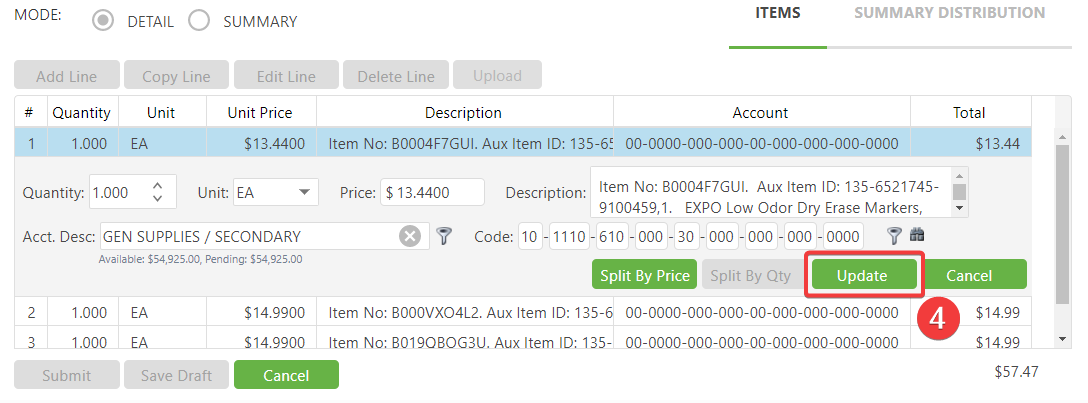Click the Price input field
The image size is (1088, 403).
[x=432, y=192]
